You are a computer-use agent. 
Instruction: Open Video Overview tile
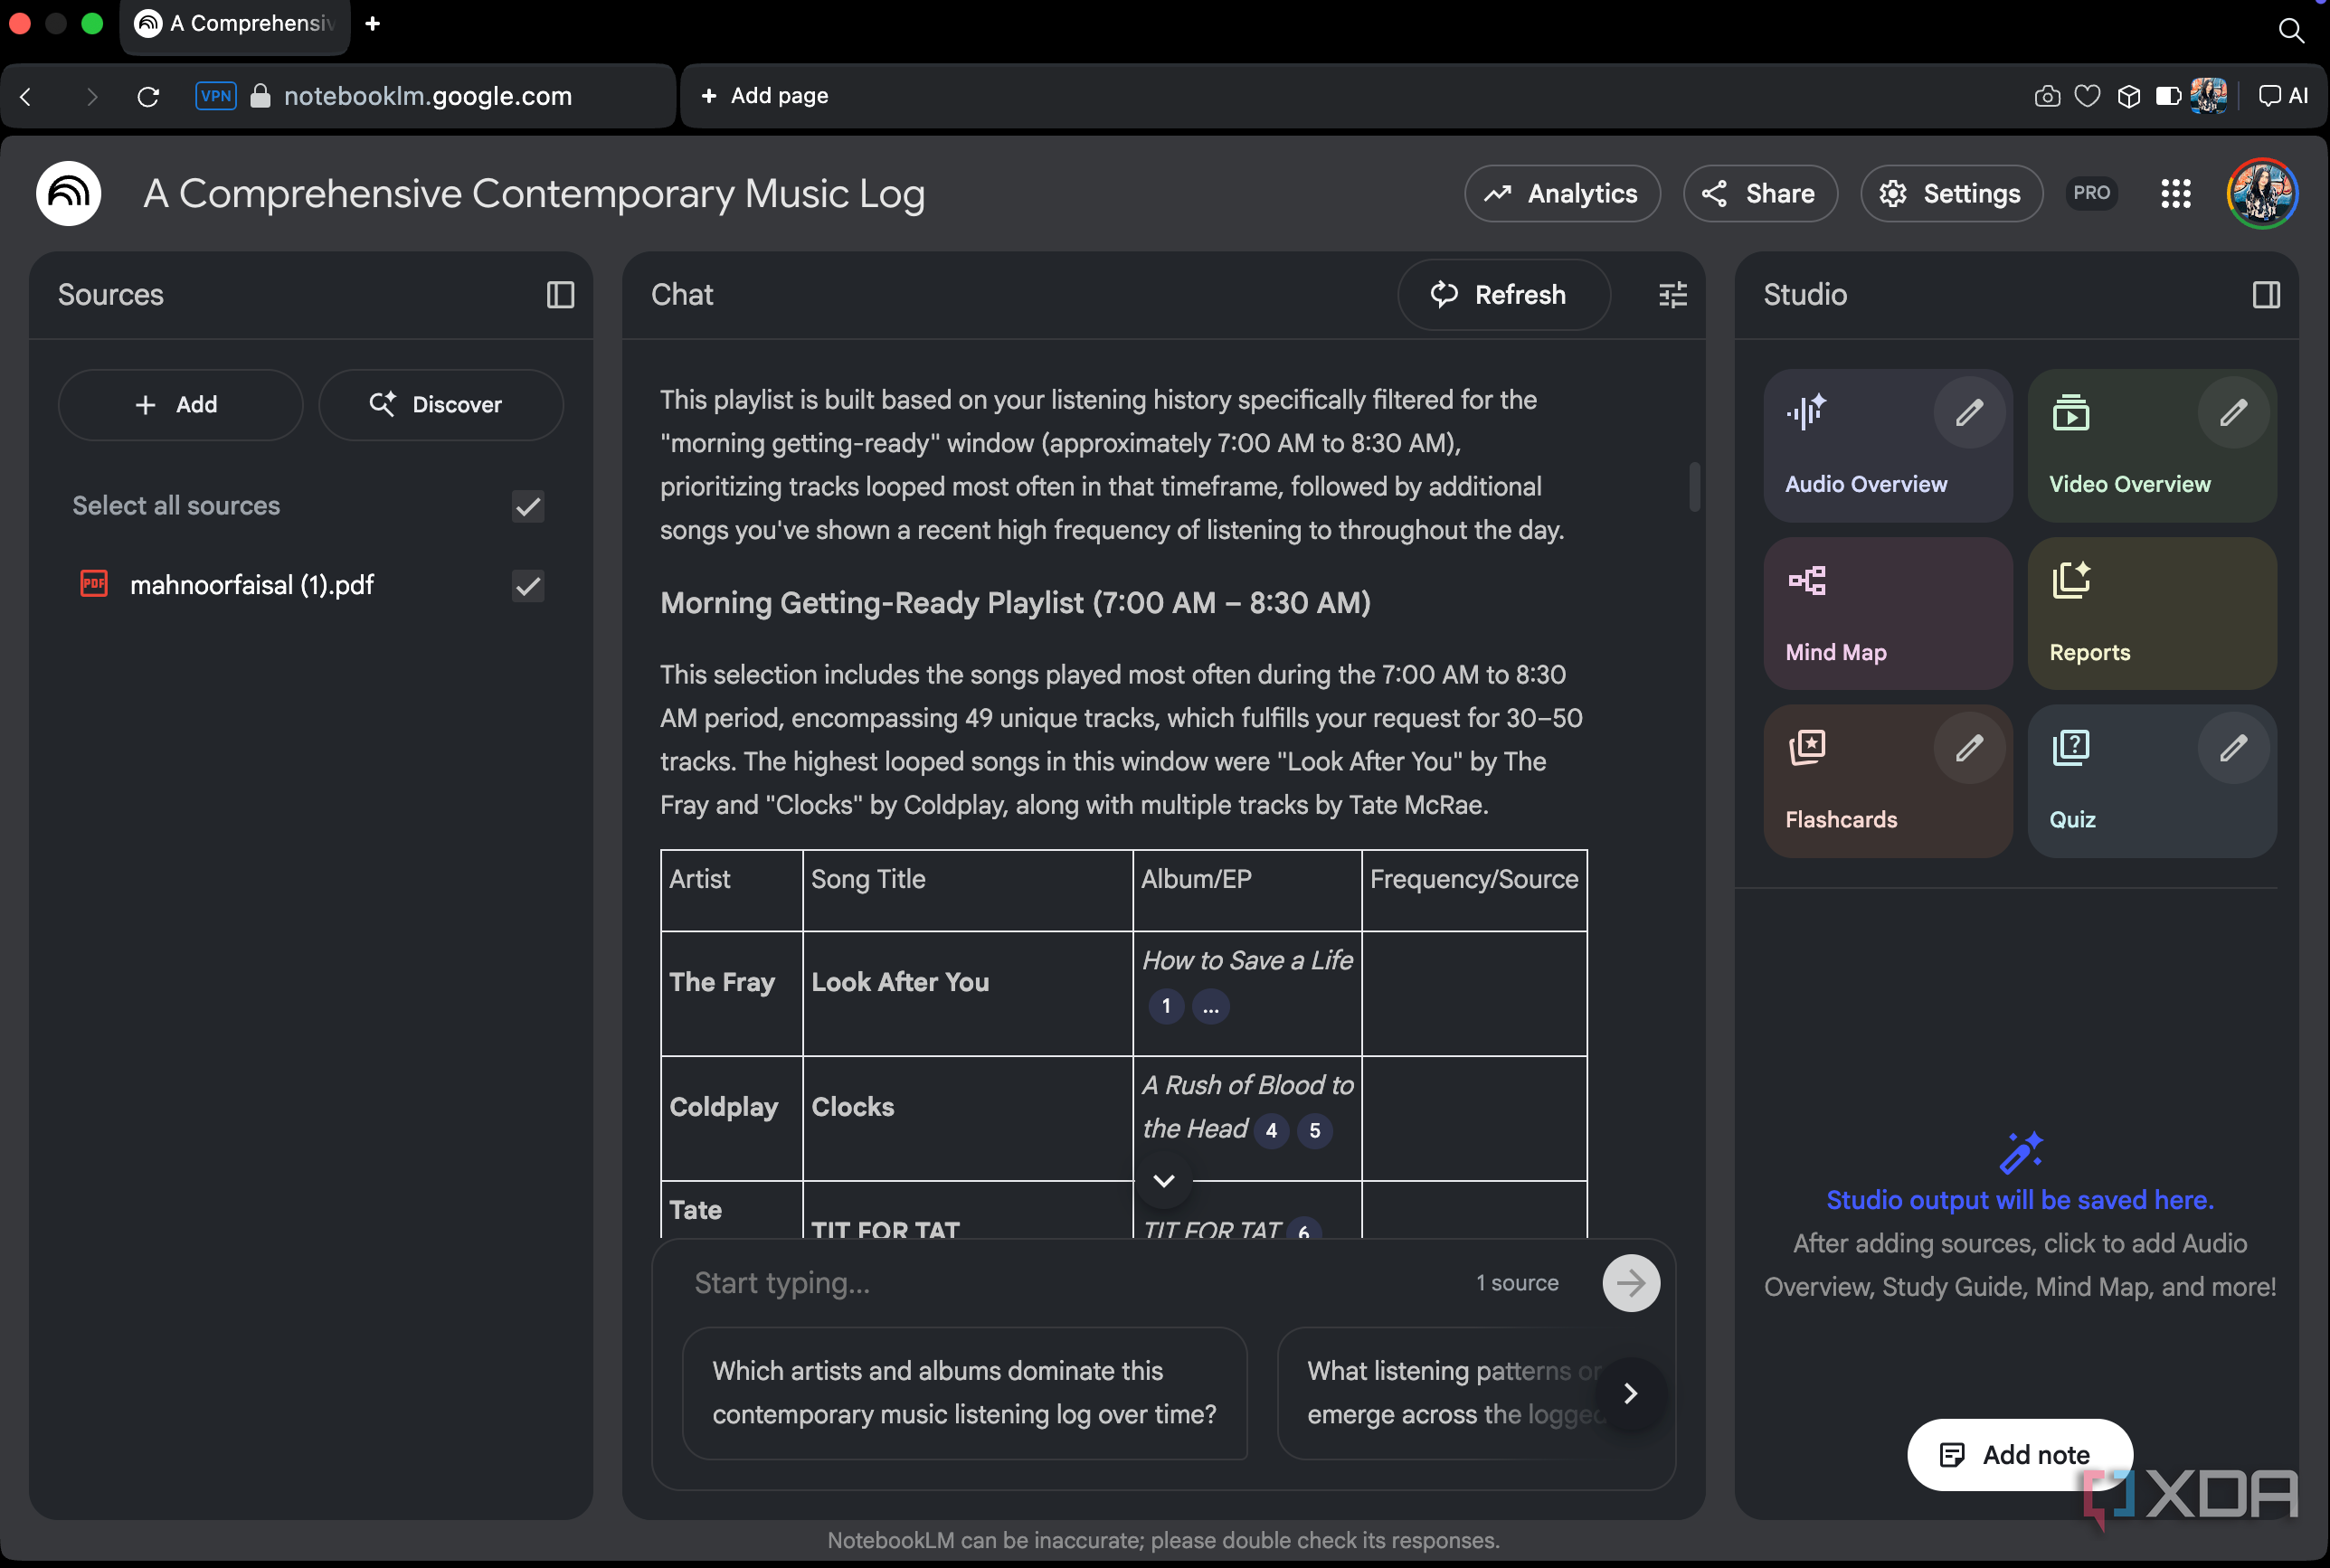pos(2152,446)
